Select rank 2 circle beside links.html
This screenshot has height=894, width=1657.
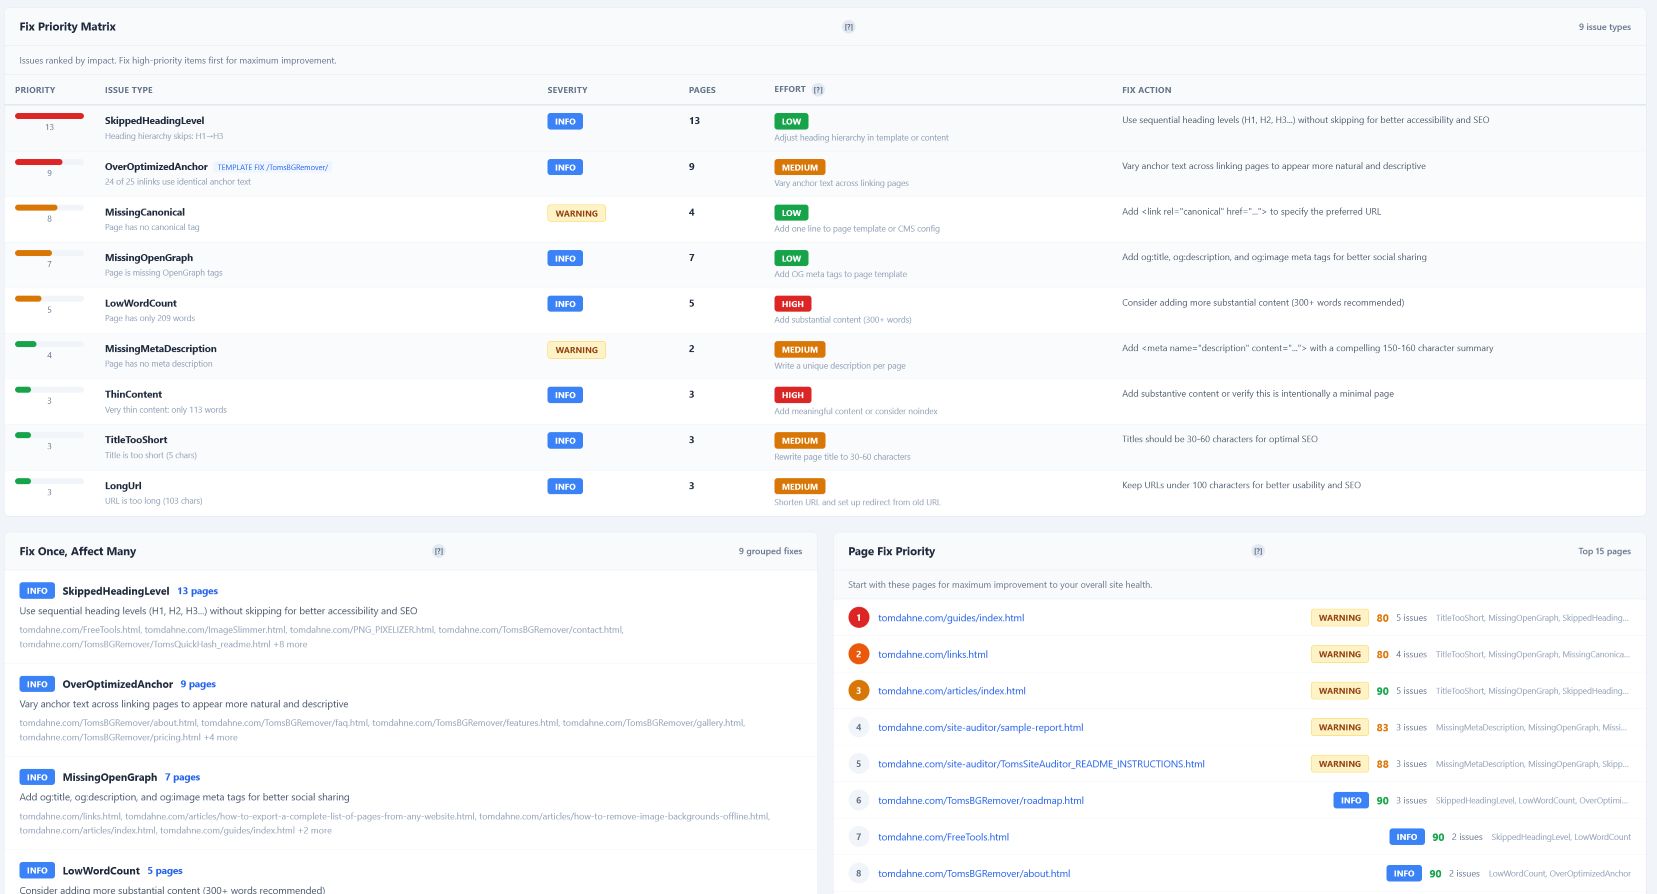tap(858, 654)
